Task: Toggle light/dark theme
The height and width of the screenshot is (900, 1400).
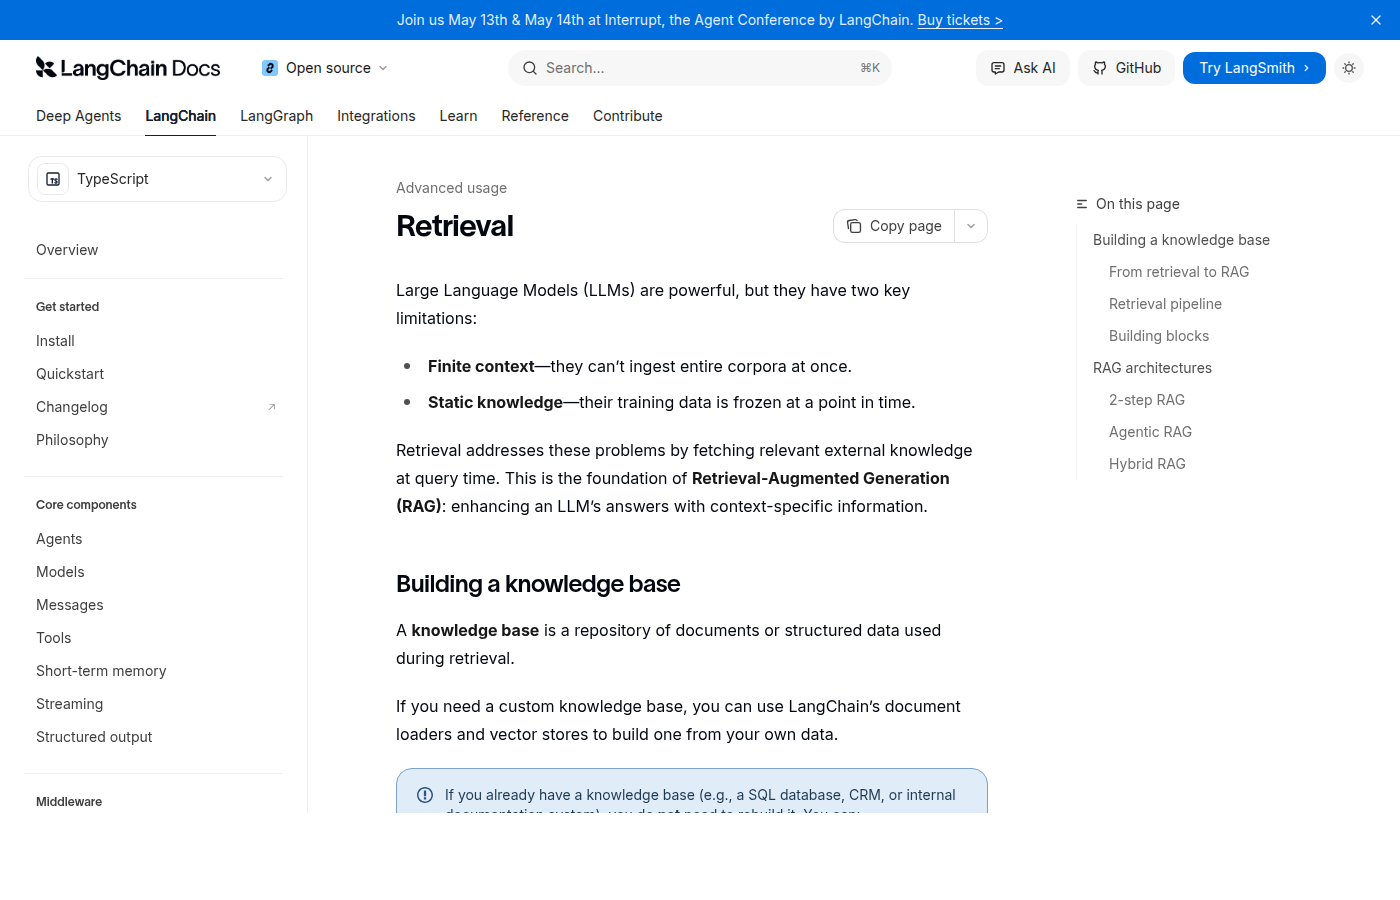Action: coord(1349,68)
